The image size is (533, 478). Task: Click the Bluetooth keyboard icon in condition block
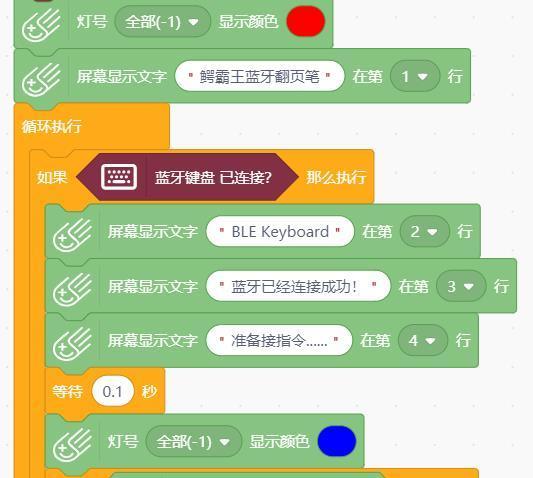pyautogui.click(x=119, y=177)
